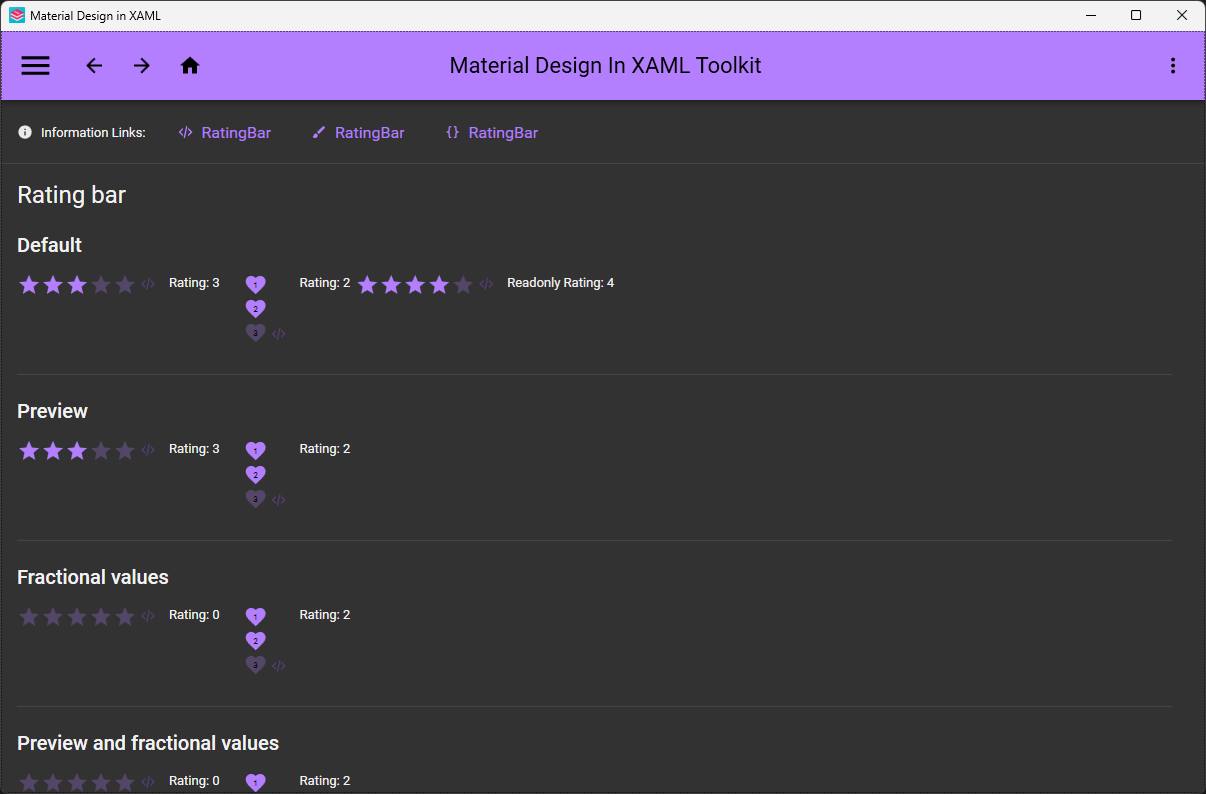The width and height of the screenshot is (1206, 794).
Task: Select heart 3 in Fractional values section
Action: (256, 665)
